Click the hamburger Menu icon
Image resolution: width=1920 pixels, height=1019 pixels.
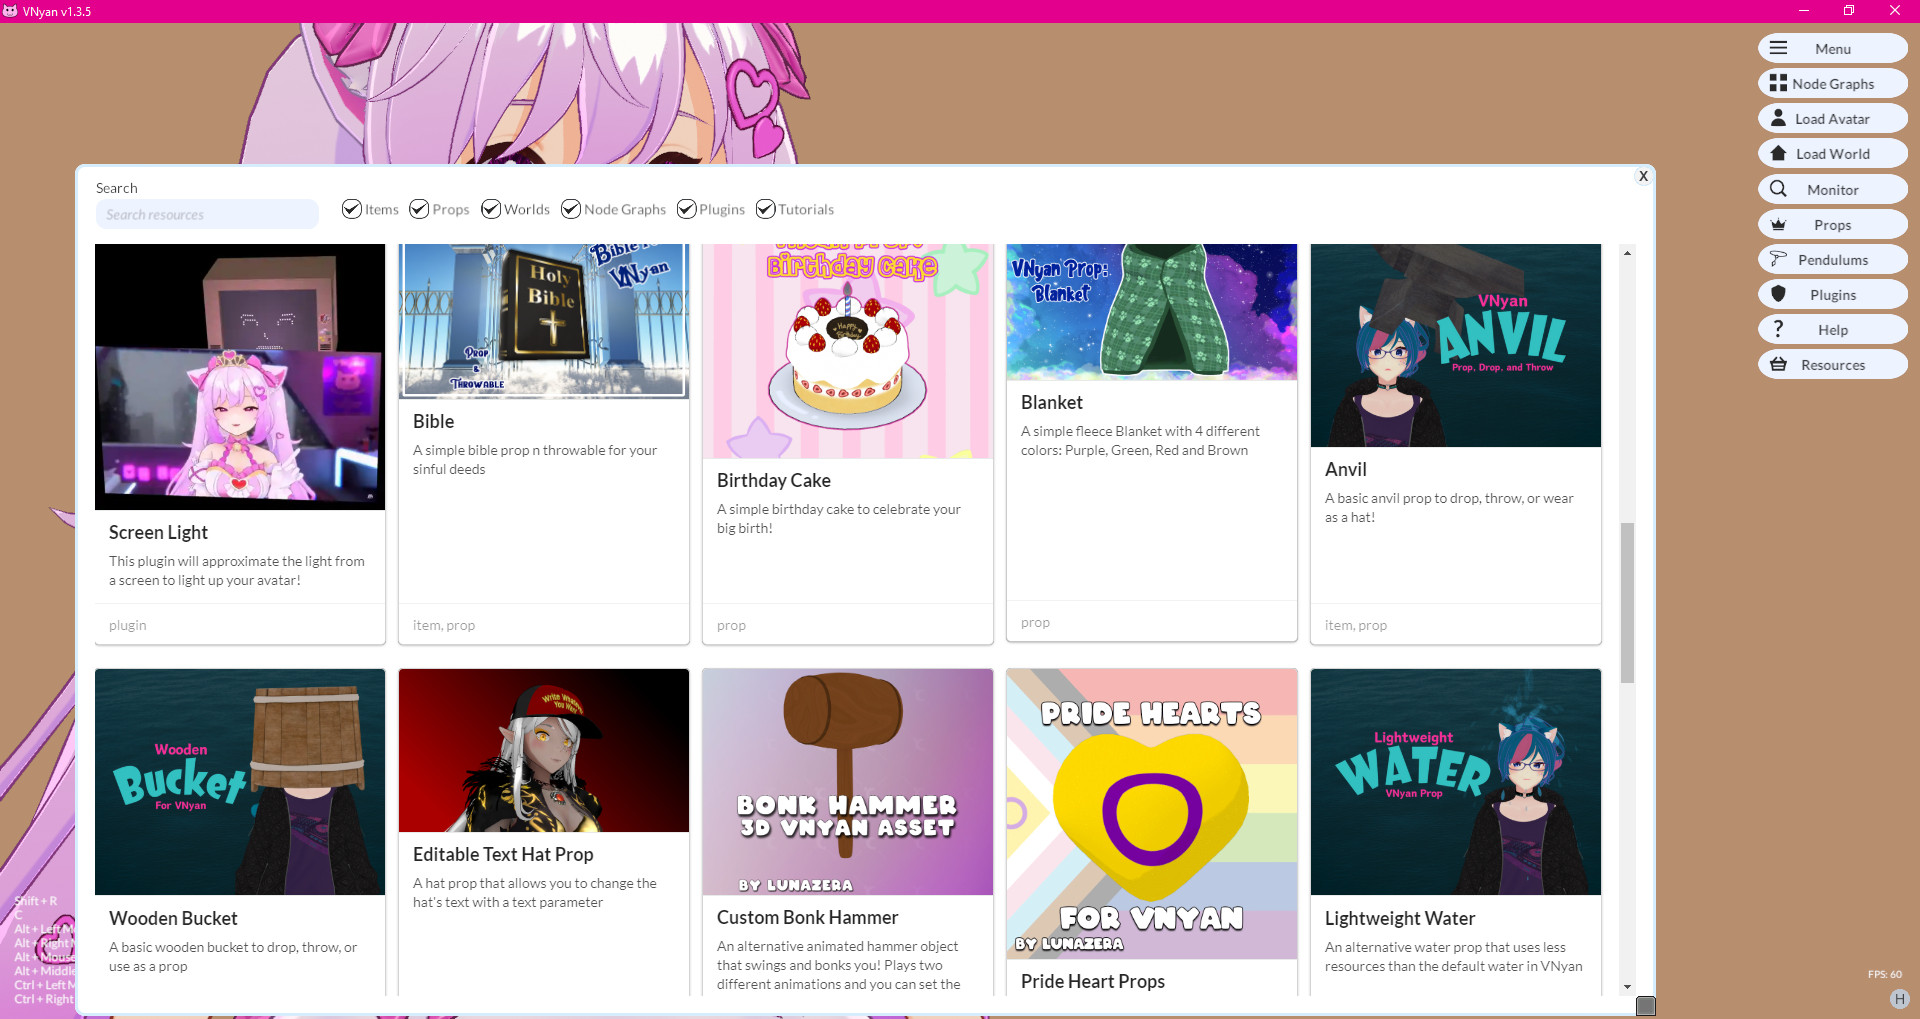tap(1778, 48)
